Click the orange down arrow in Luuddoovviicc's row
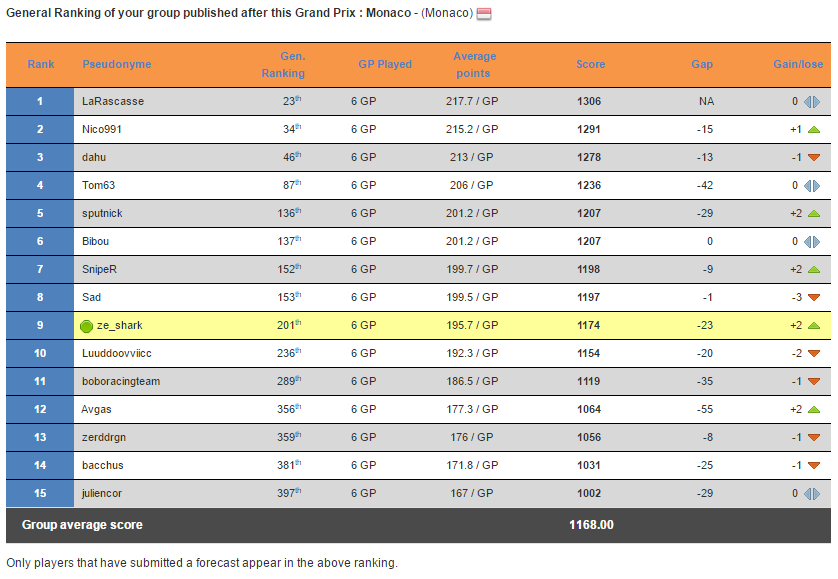This screenshot has height=579, width=838. [813, 353]
